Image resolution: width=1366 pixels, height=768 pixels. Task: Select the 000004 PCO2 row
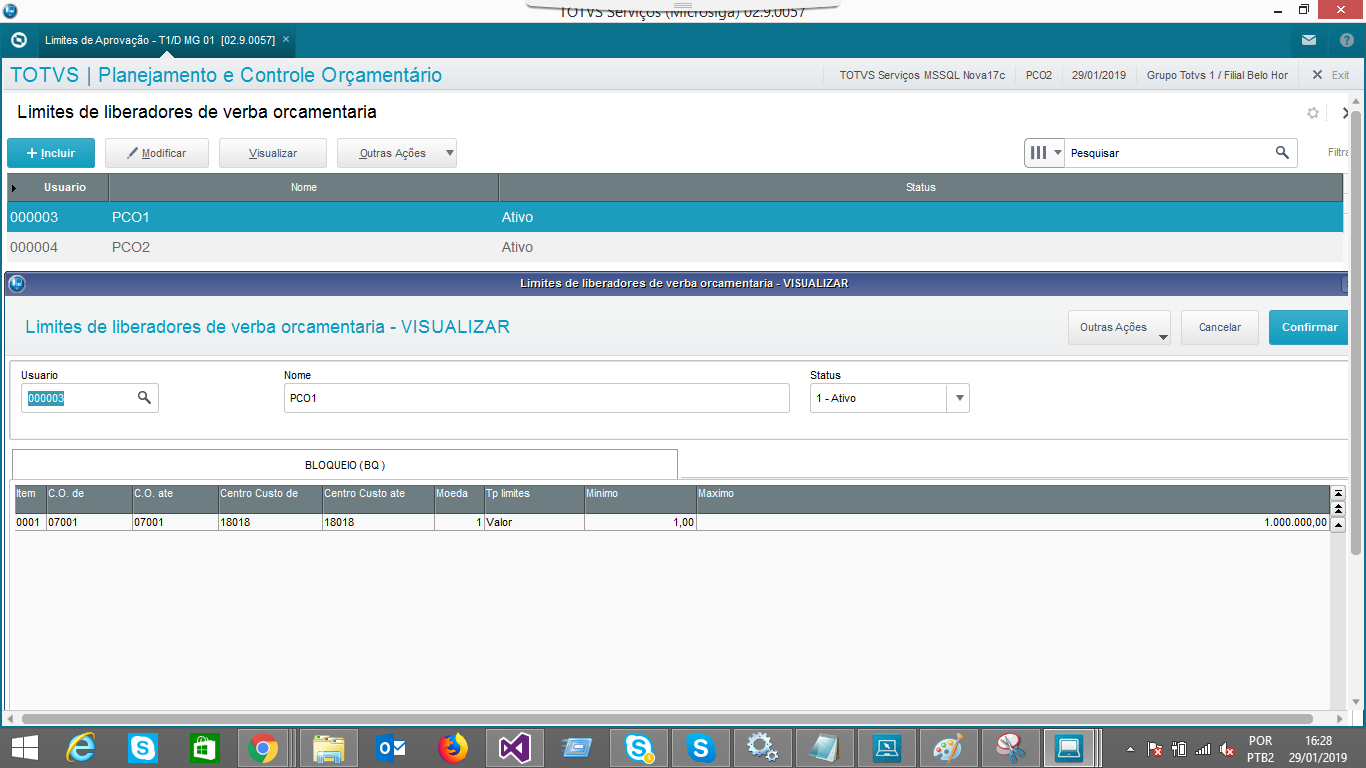pos(675,247)
